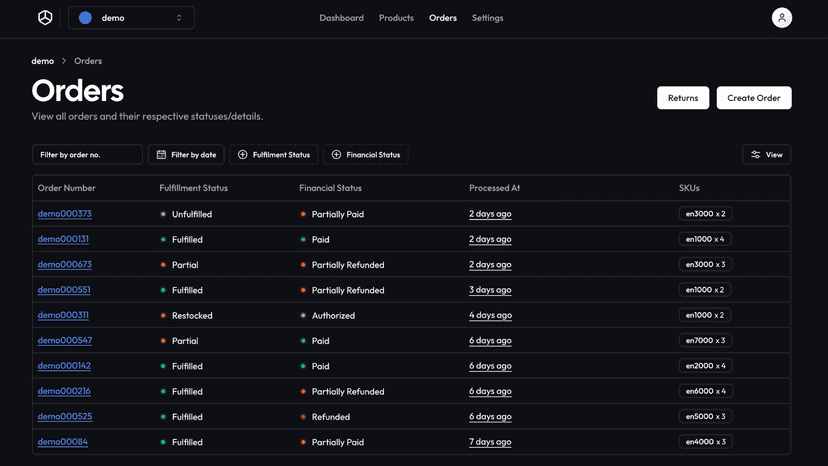Click the Unfulfilled status in demo000373 row
Screen dimensions: 828x466
pyautogui.click(x=192, y=214)
